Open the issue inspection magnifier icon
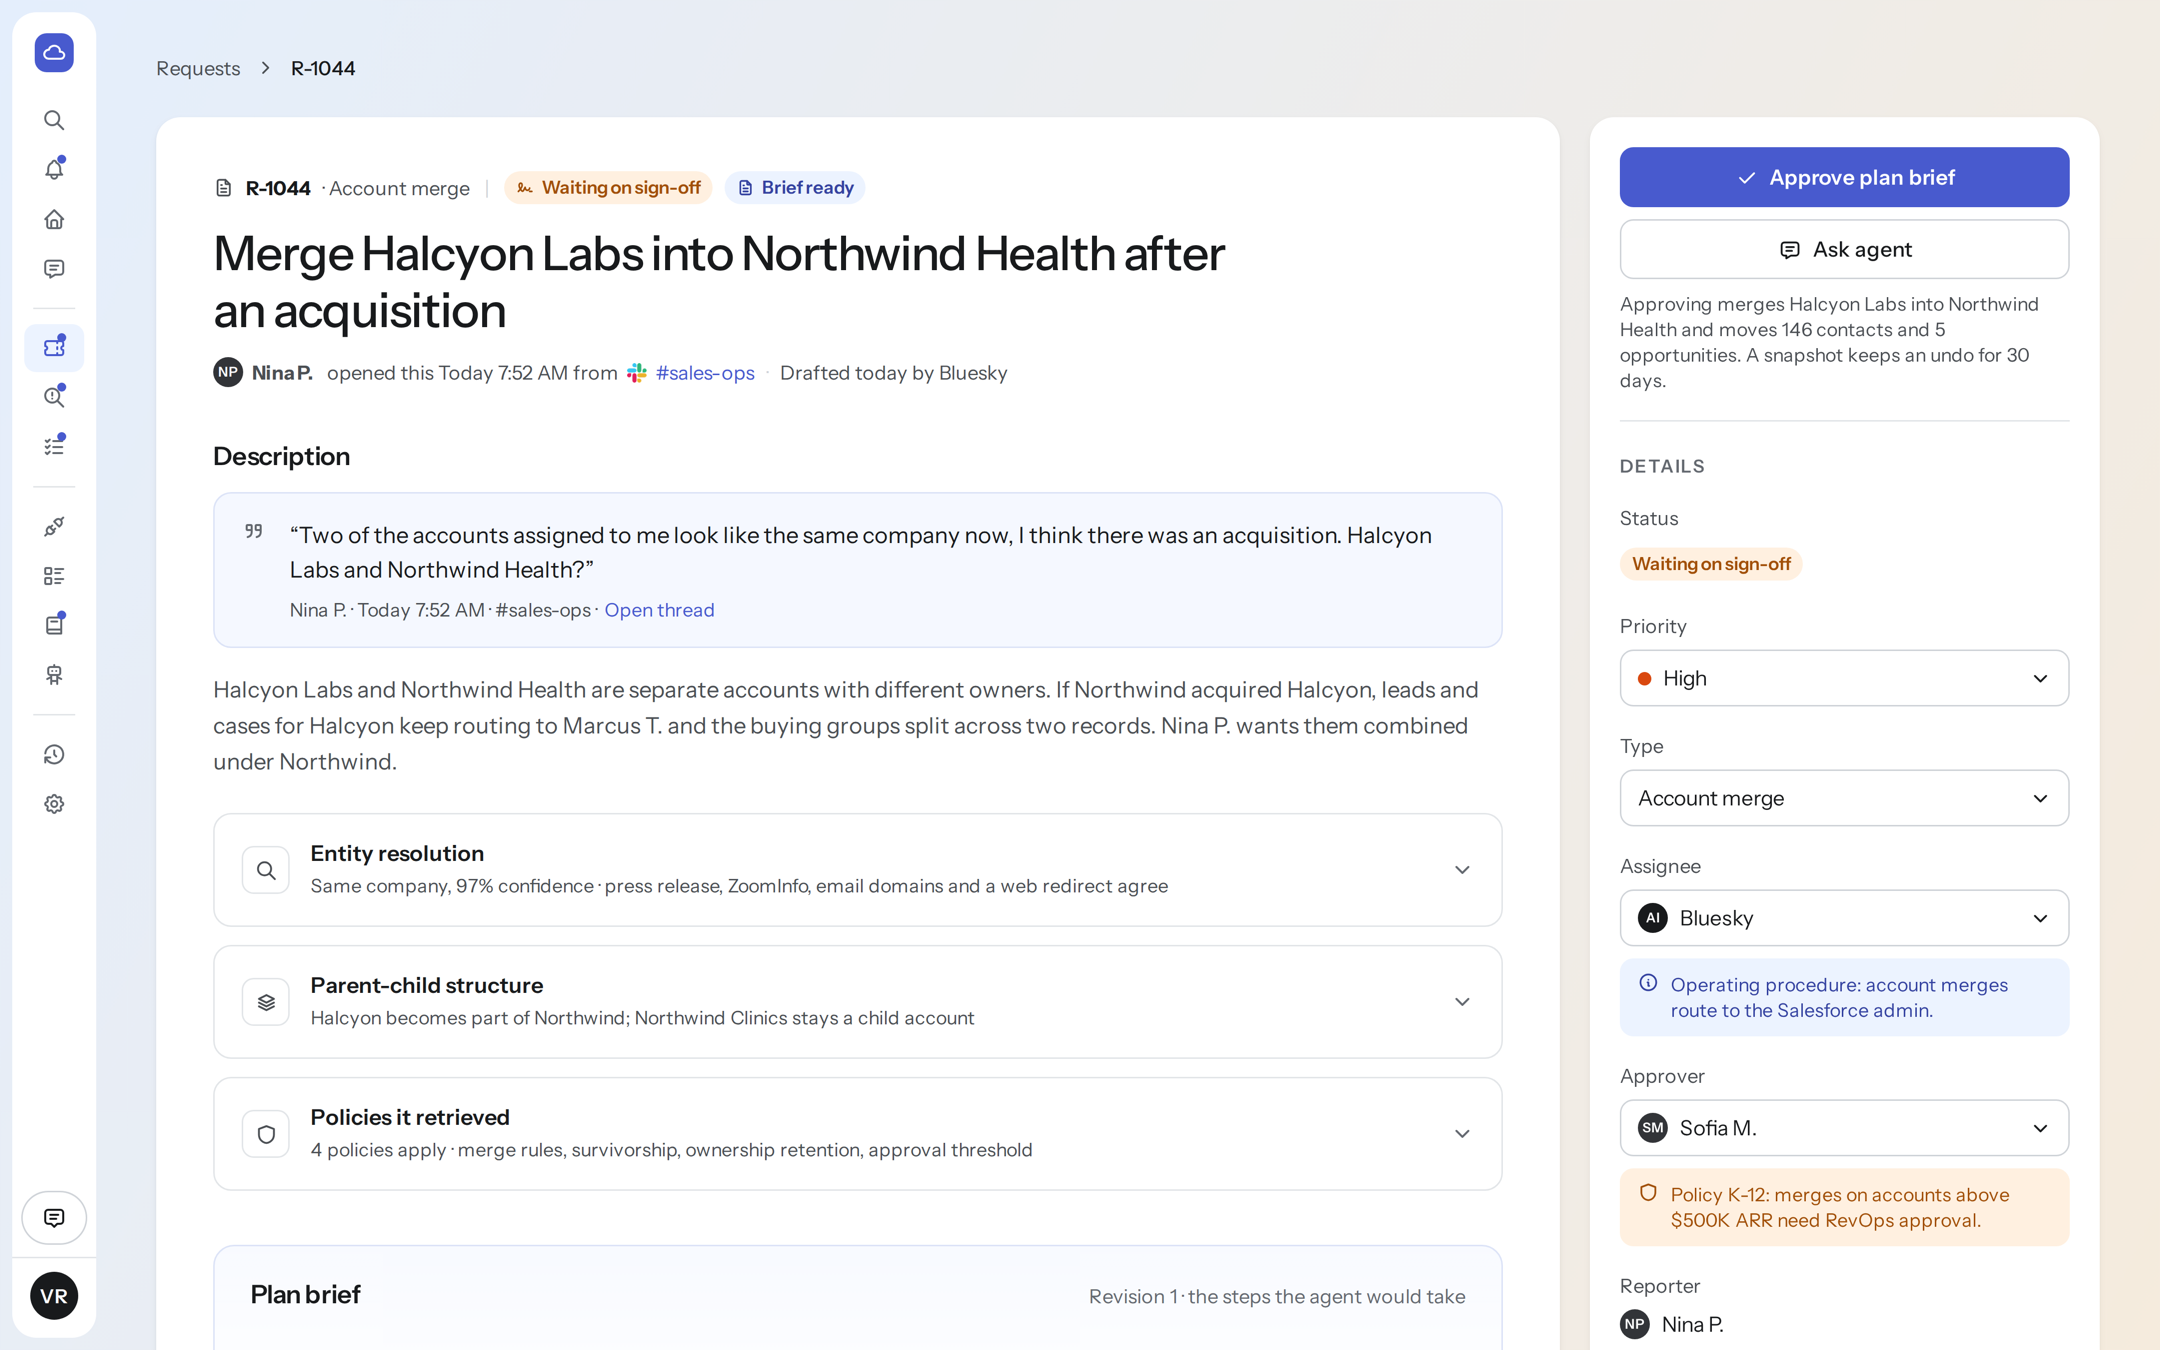2160x1350 pixels. tap(54, 397)
